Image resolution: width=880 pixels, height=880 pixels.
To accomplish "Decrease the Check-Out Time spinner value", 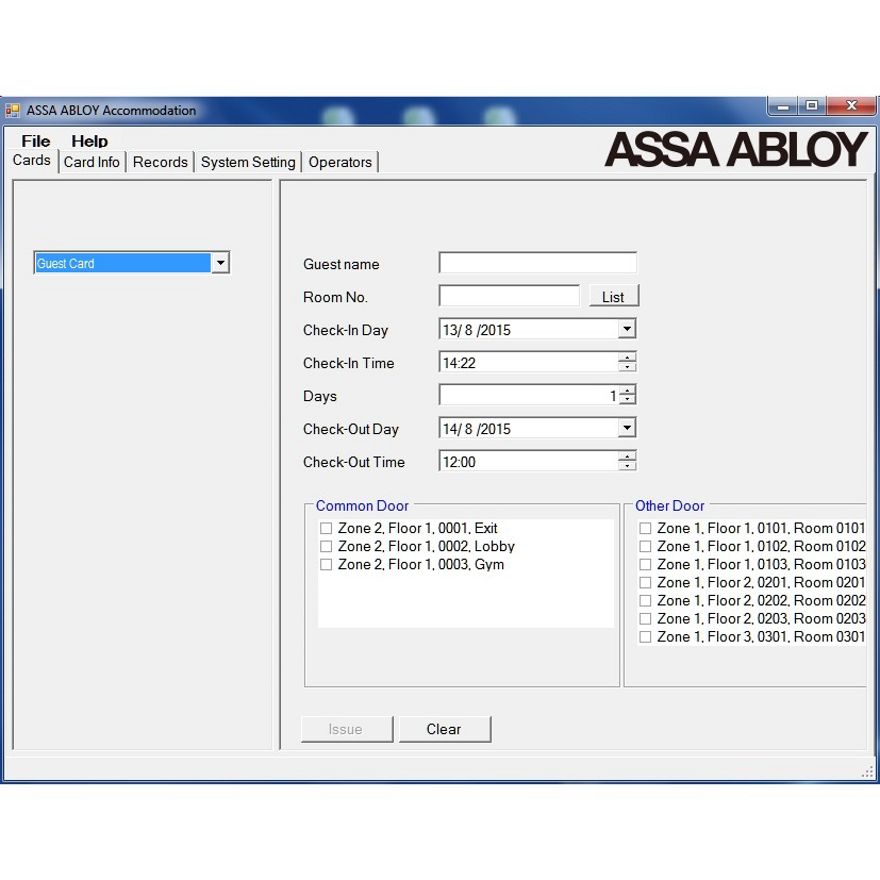I will [x=627, y=467].
